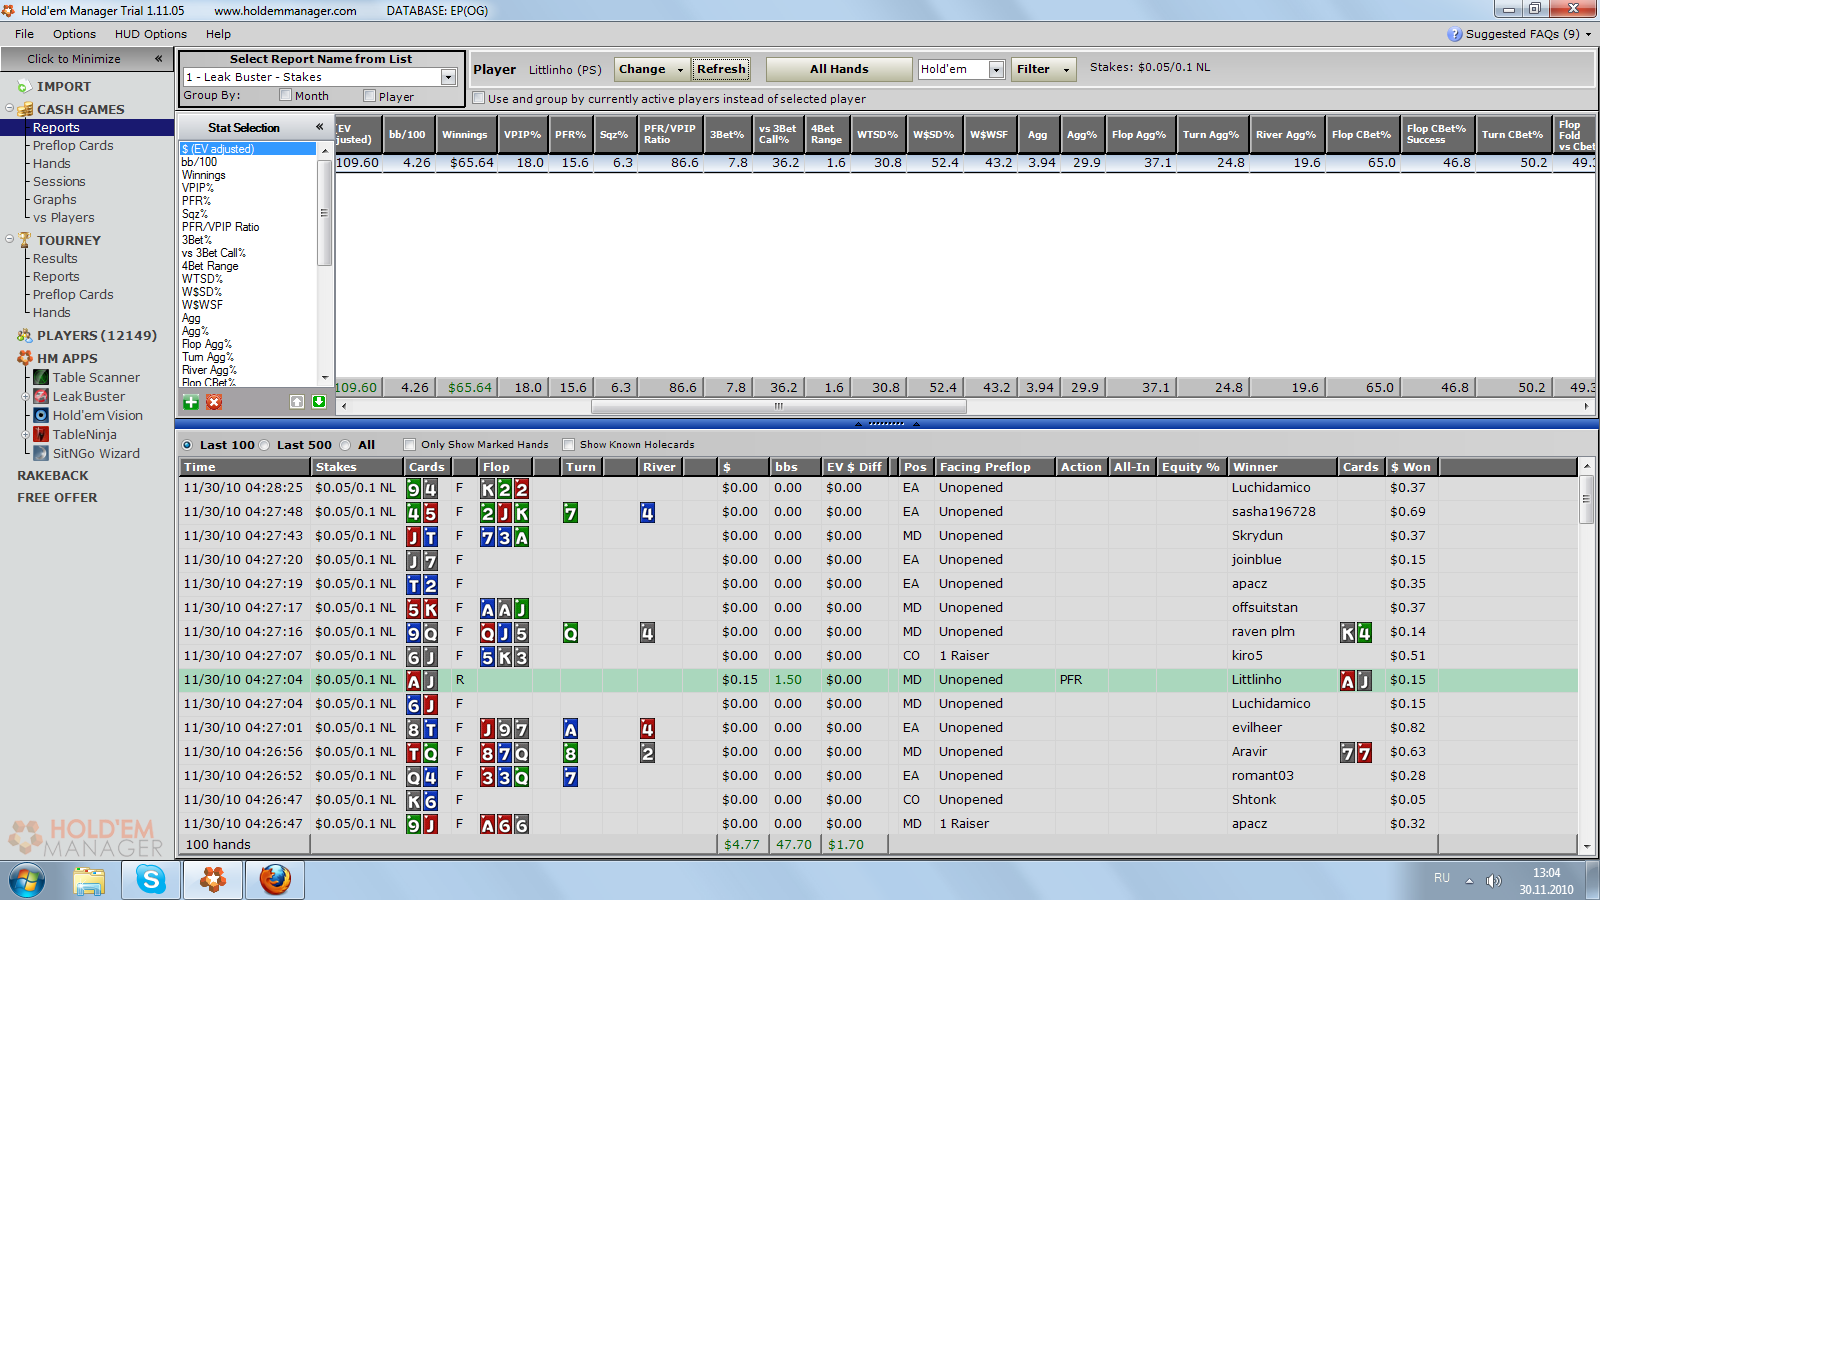Tick the Only Show Marked Hands checkbox

tap(409, 445)
